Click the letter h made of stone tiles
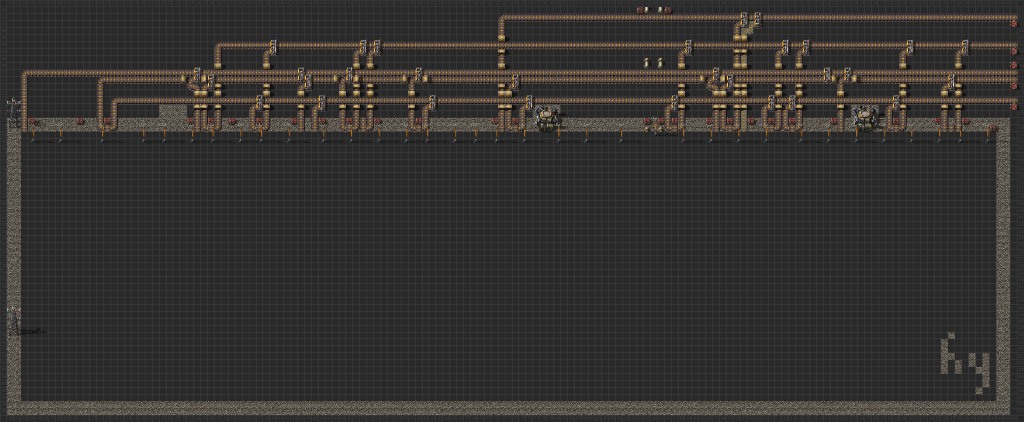The width and height of the screenshot is (1024, 422). 951,353
